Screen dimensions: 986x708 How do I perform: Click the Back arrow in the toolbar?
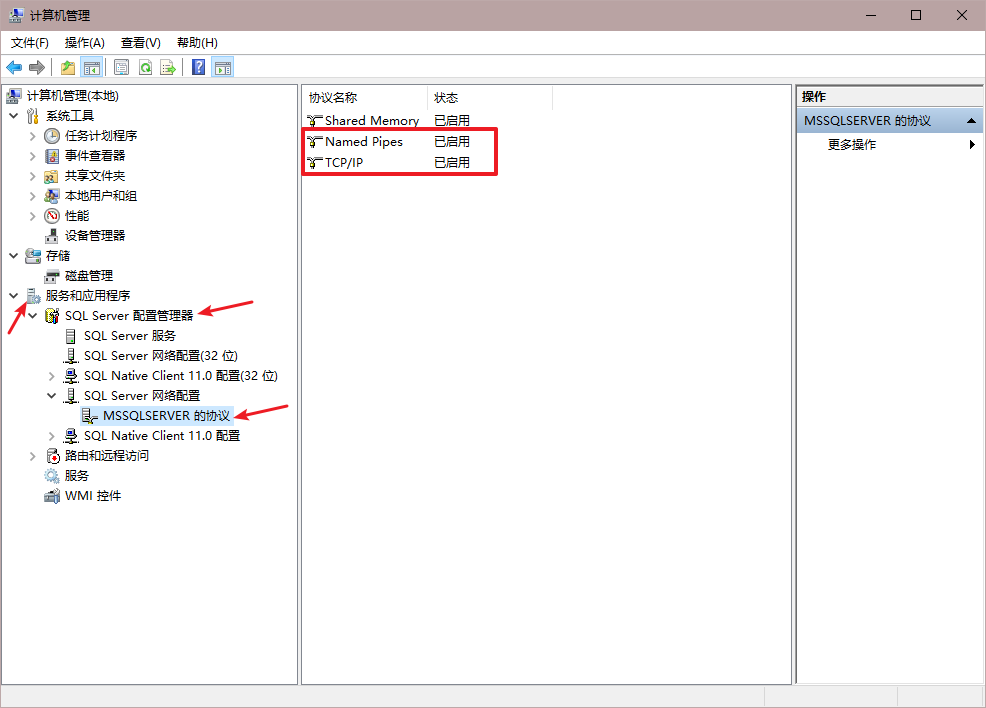(14, 67)
